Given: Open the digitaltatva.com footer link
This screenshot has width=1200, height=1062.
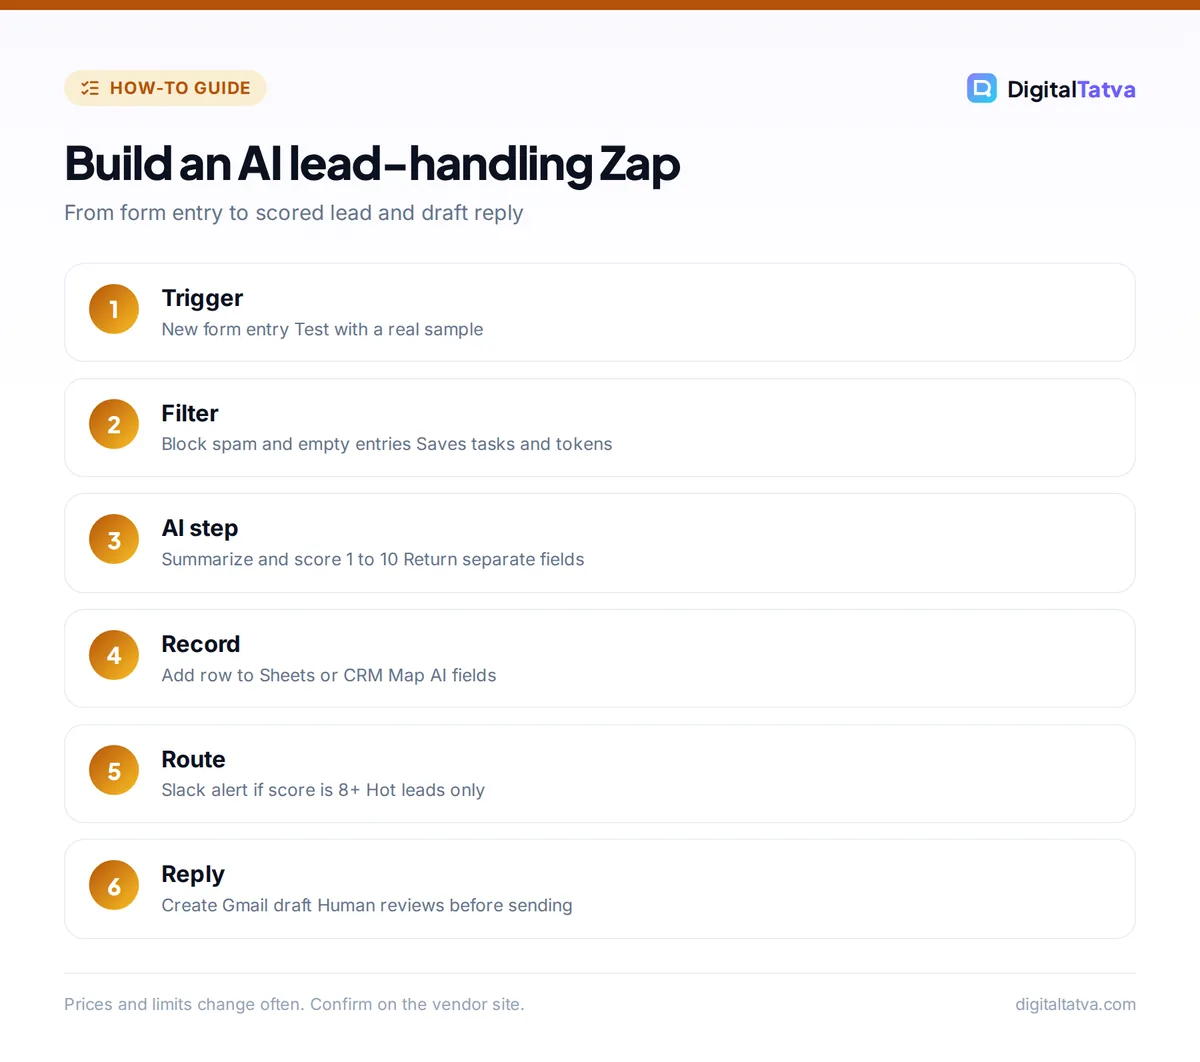Looking at the screenshot, I should pos(1075,1004).
